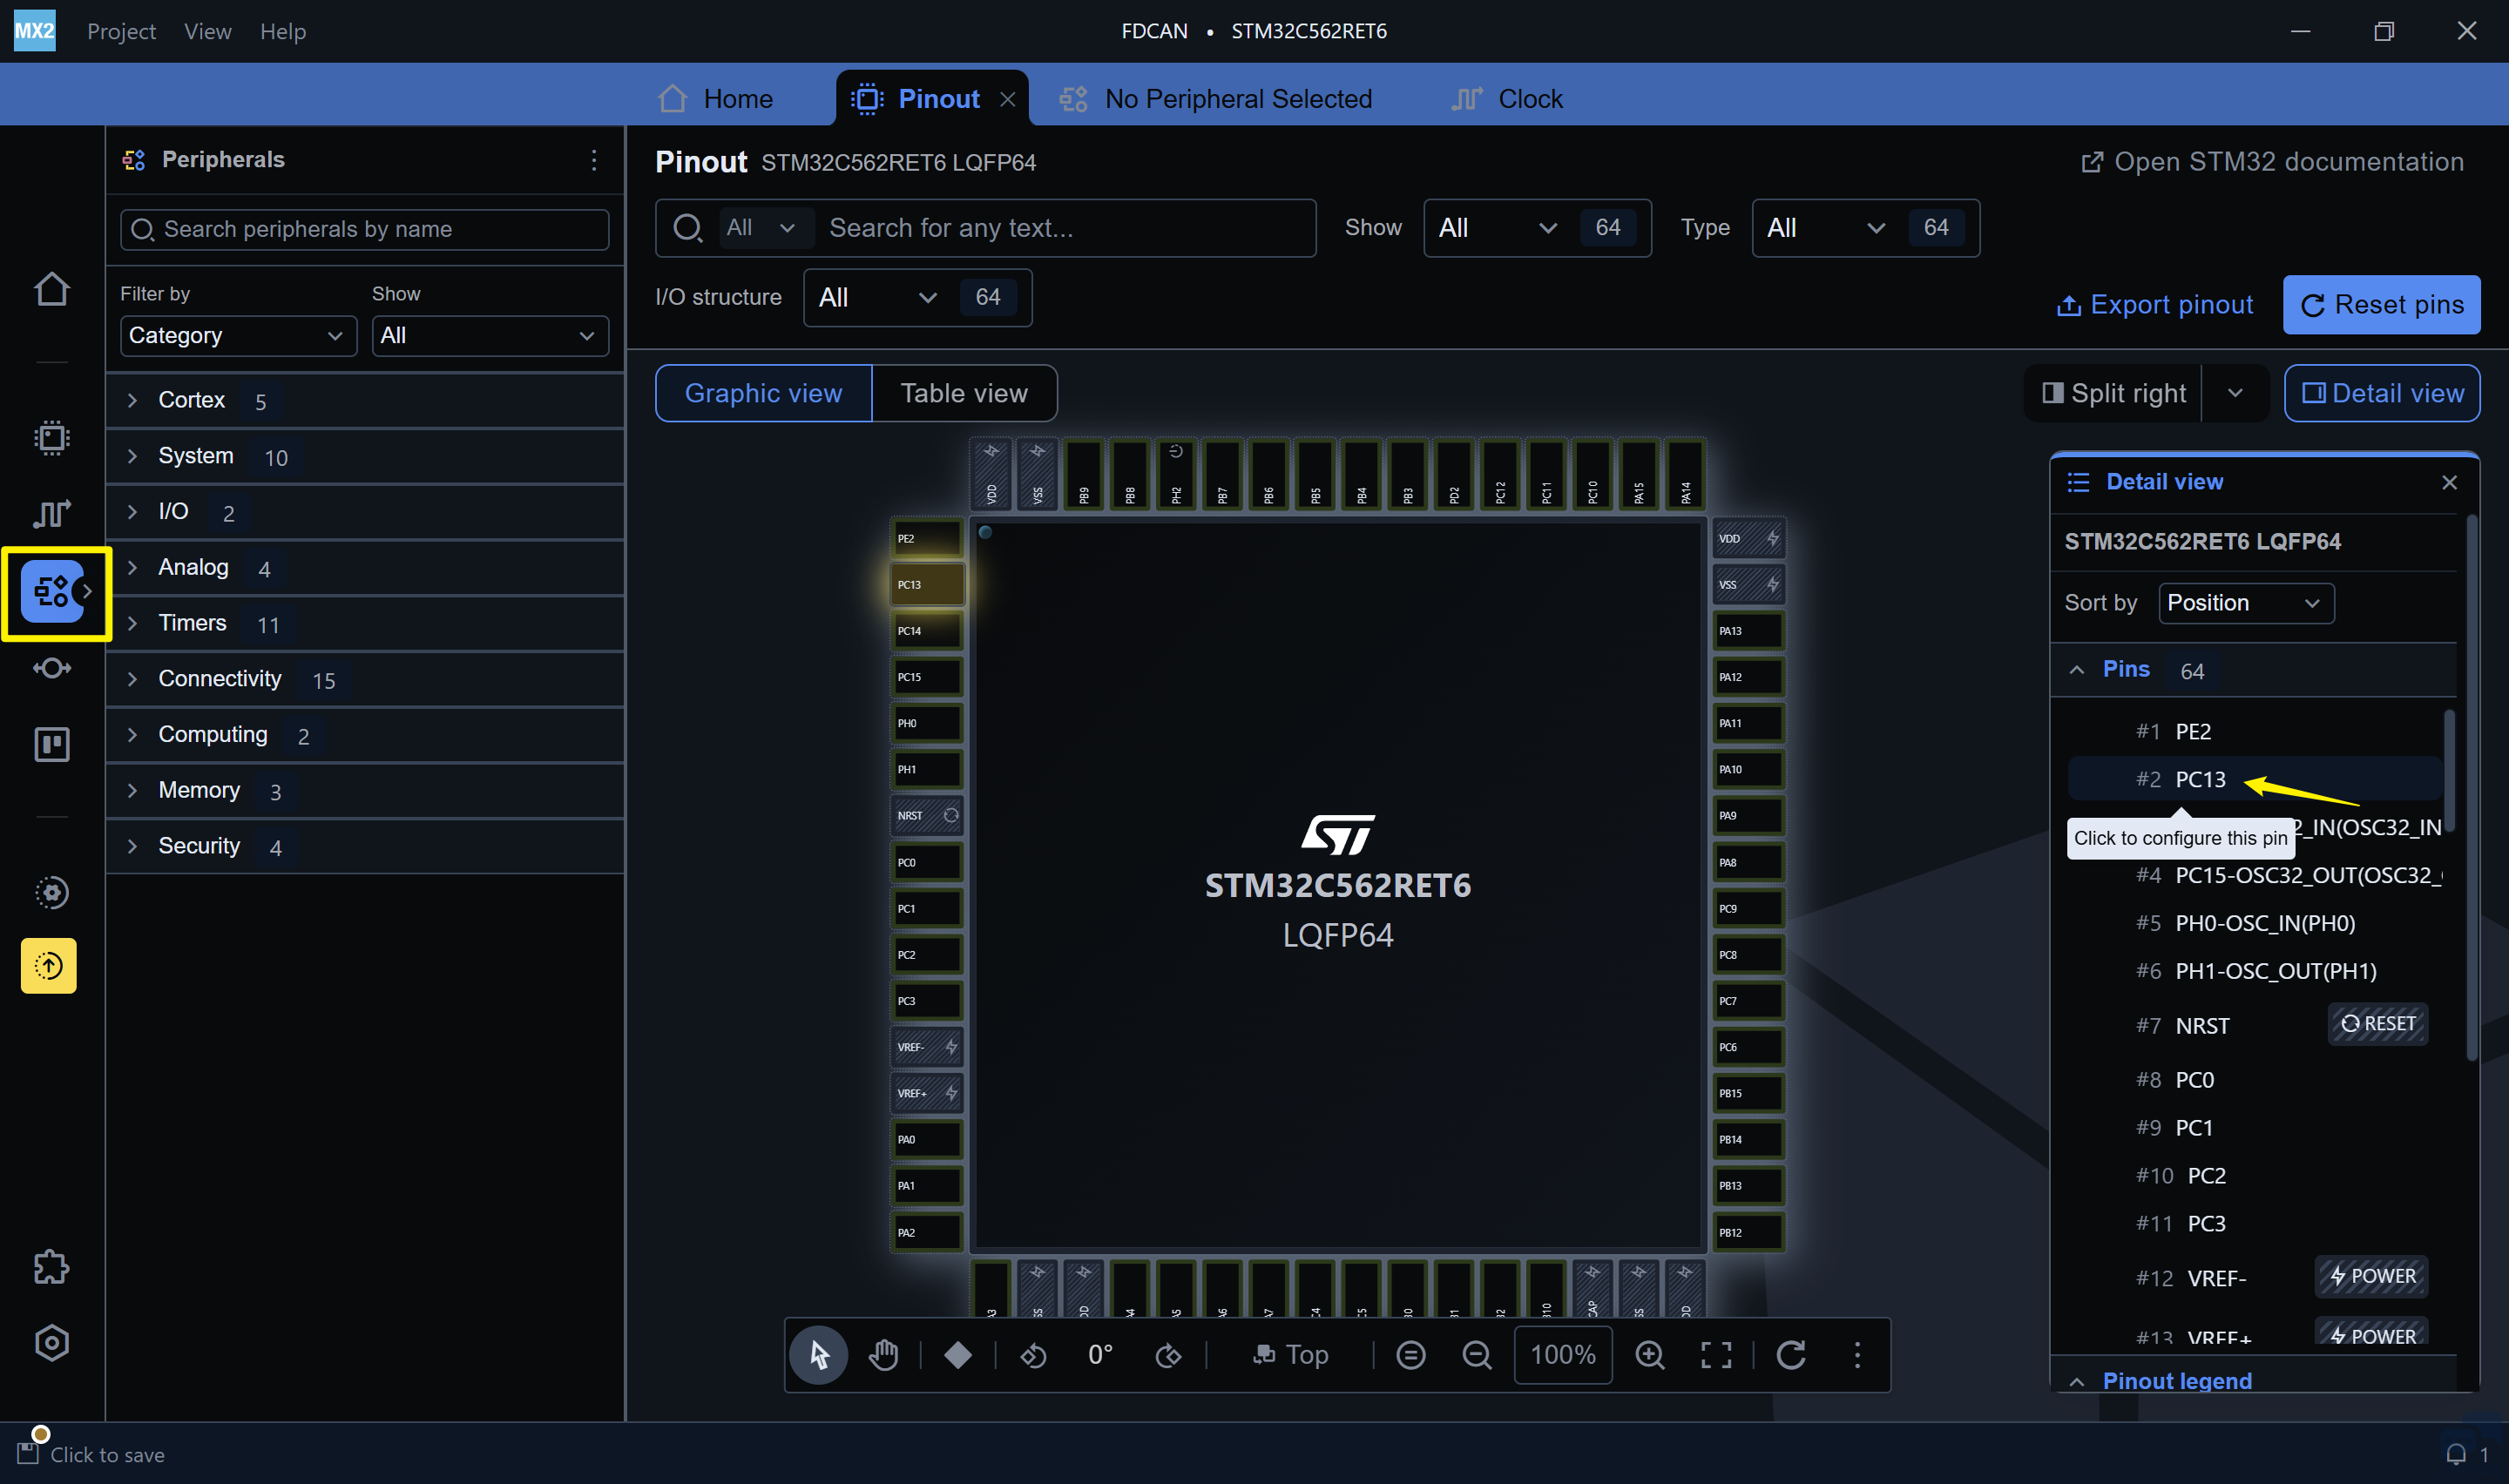Select the hand pan tool
Viewport: 2509px width, 1484px height.
coord(884,1355)
